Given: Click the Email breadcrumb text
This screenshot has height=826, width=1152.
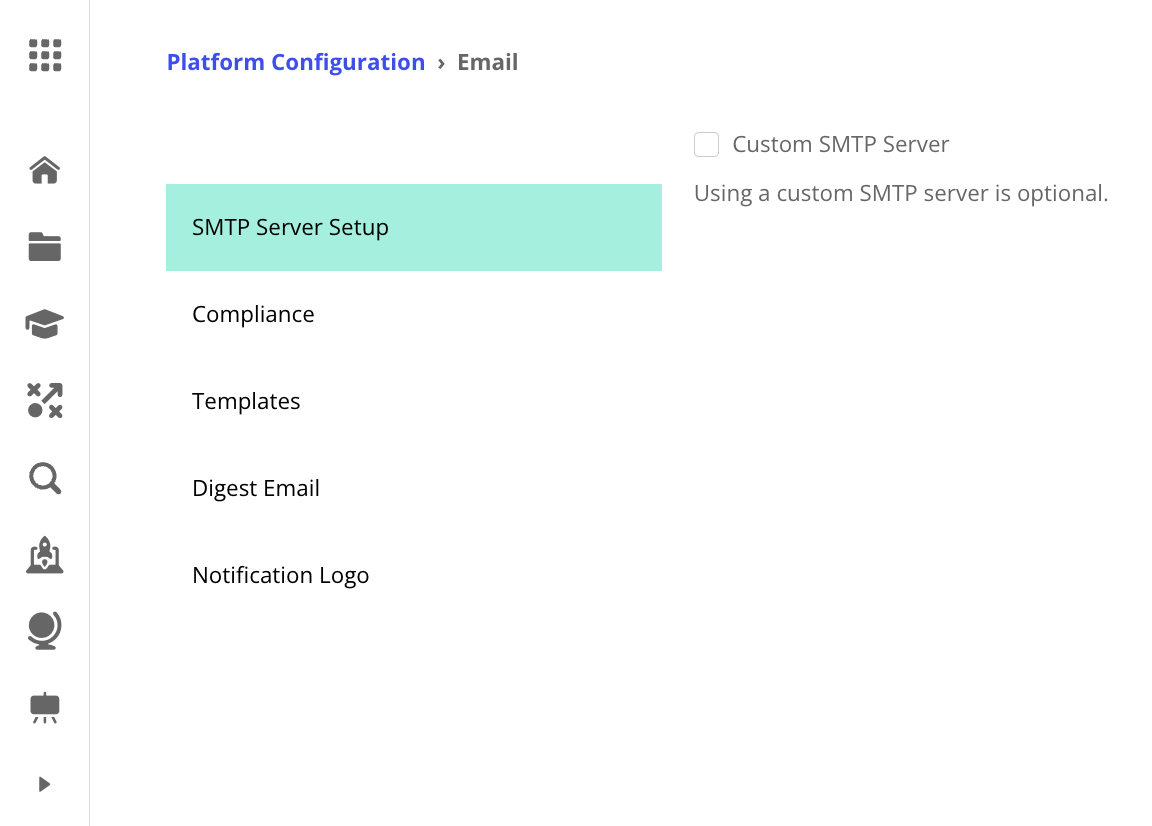Looking at the screenshot, I should (x=488, y=62).
